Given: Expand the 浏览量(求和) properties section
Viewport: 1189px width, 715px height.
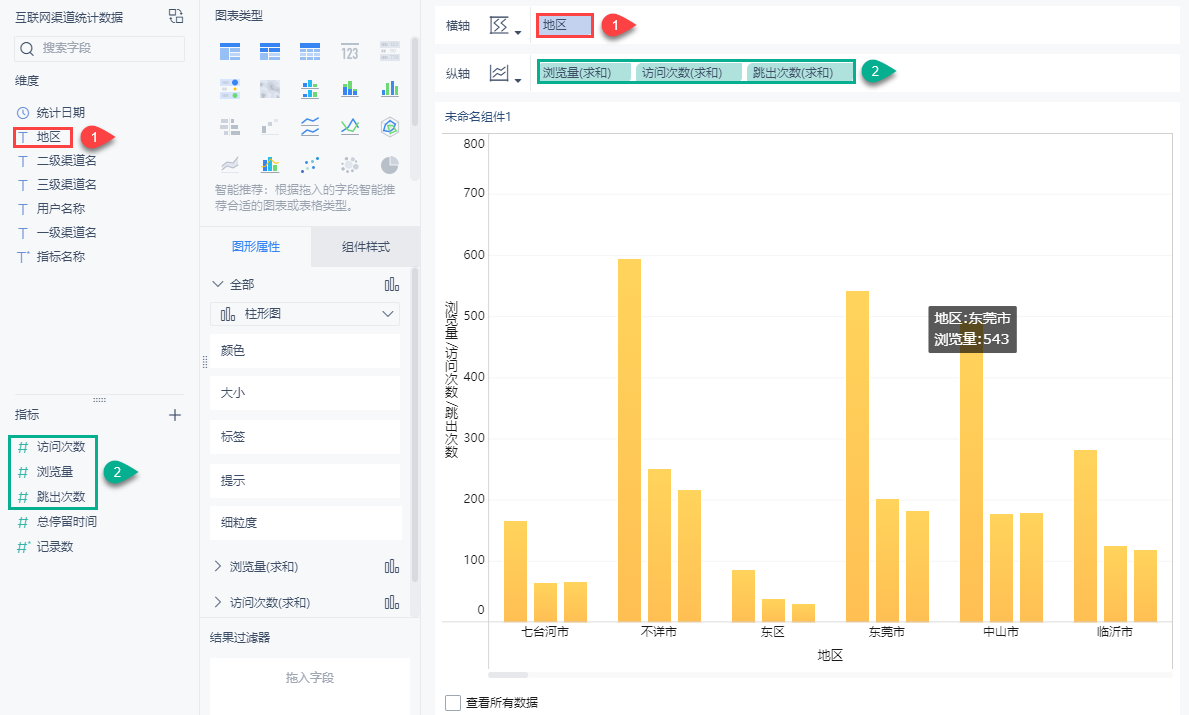Looking at the screenshot, I should coord(218,566).
